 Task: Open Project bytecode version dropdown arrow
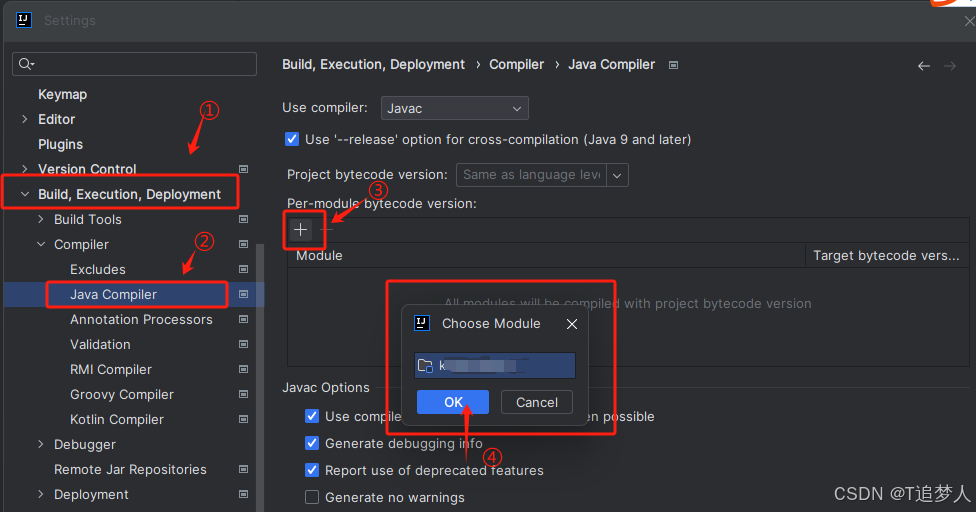tap(617, 175)
